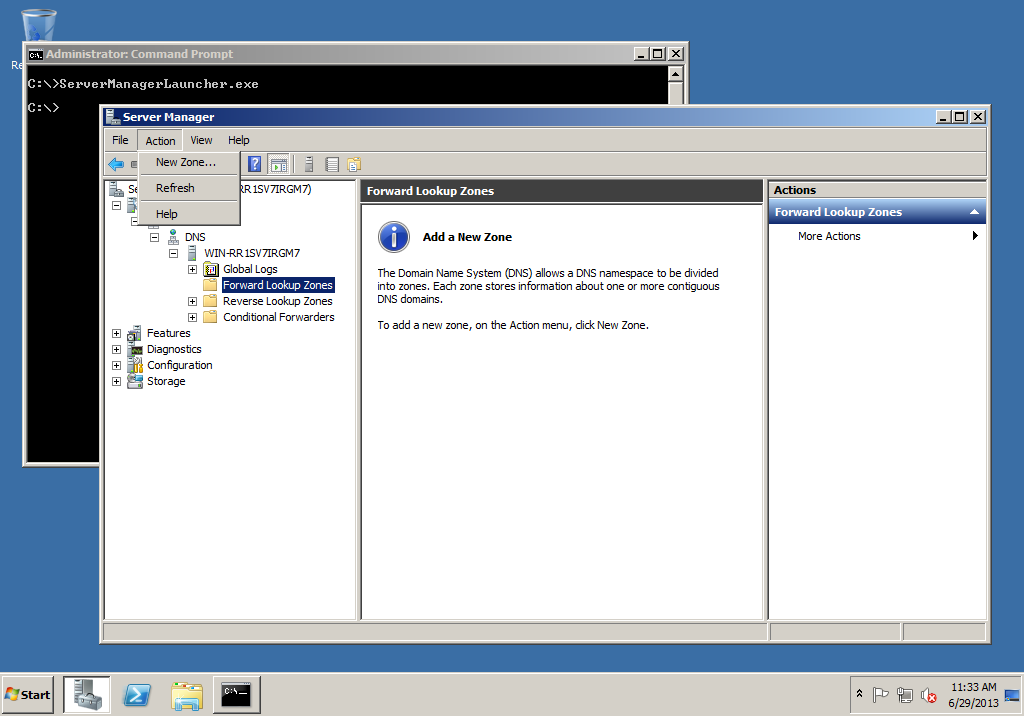Viewport: 1024px width, 716px height.
Task: Expand the Conditional Forwarders node
Action: click(x=192, y=317)
